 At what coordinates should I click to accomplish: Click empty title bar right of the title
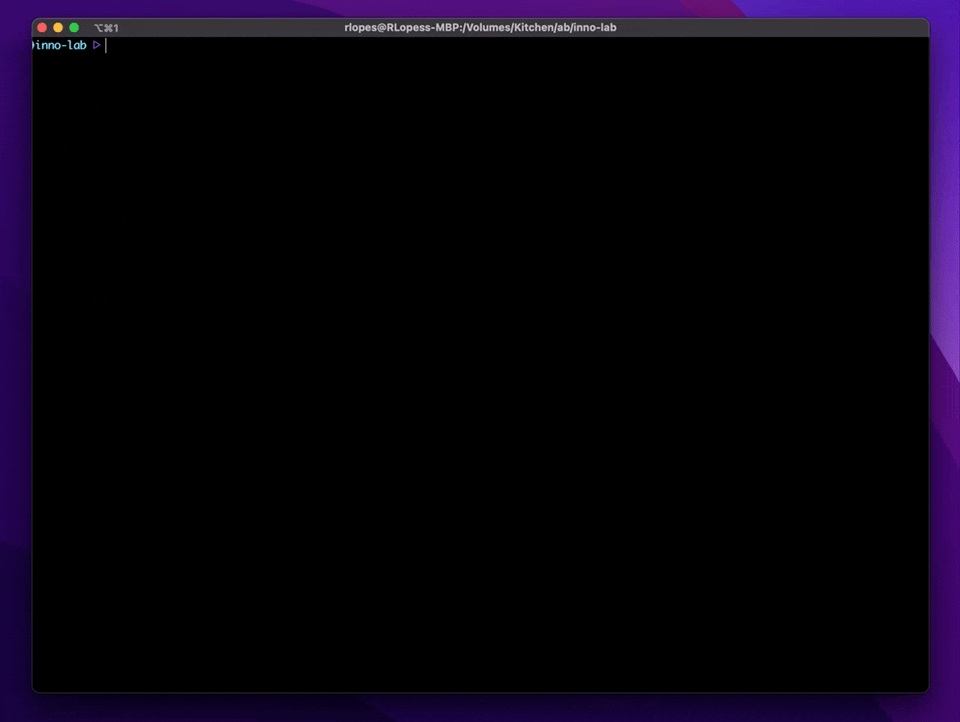pyautogui.click(x=770, y=28)
